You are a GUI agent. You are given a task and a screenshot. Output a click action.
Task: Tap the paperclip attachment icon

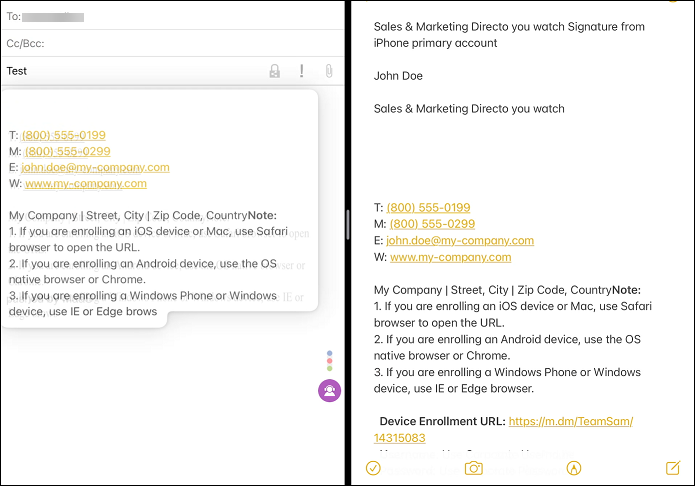click(327, 71)
